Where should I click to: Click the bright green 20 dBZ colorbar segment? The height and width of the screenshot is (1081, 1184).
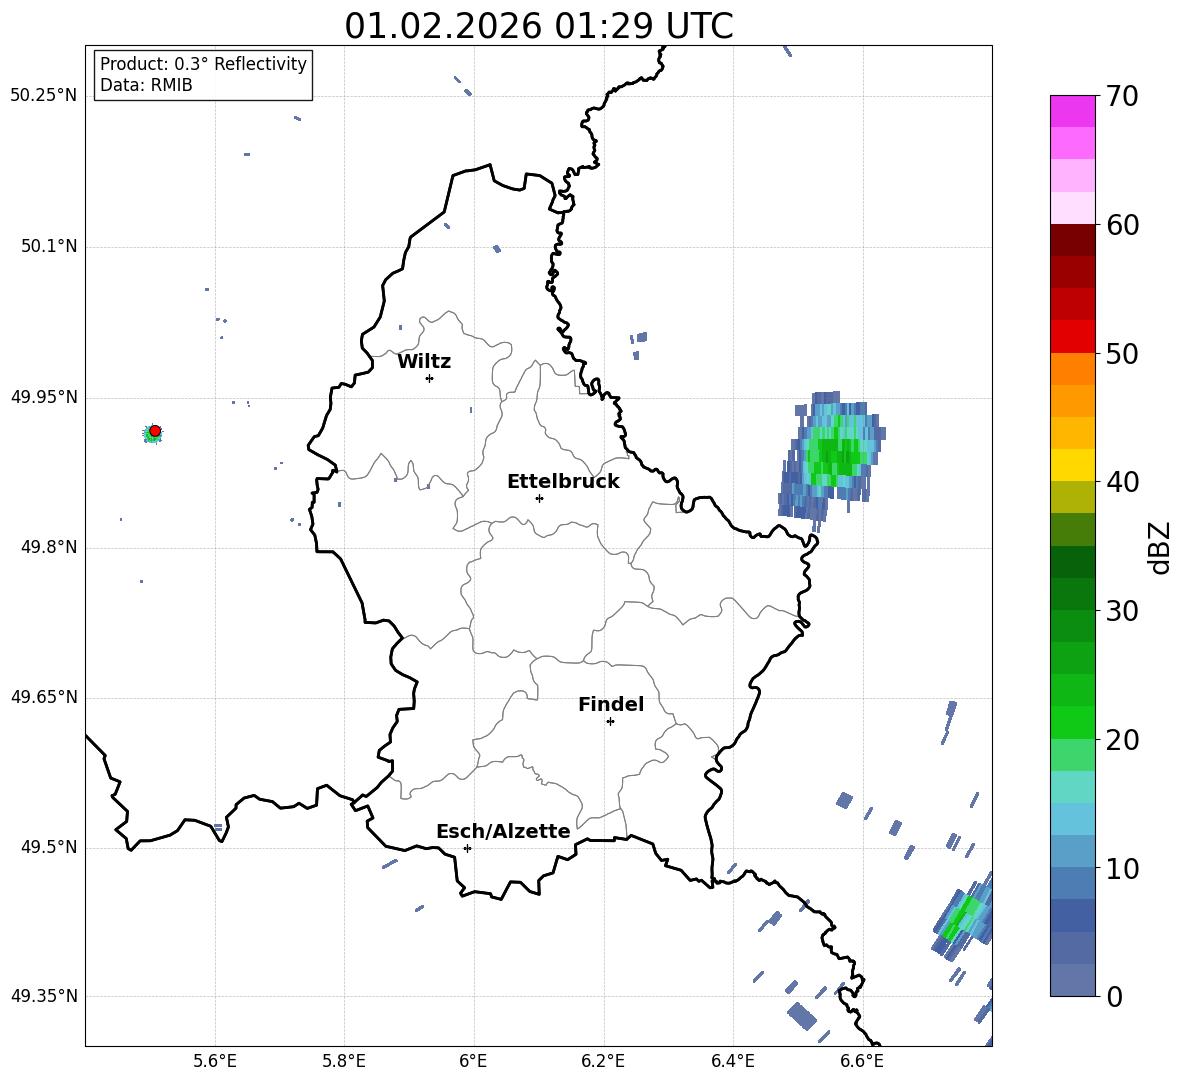(x=1072, y=722)
